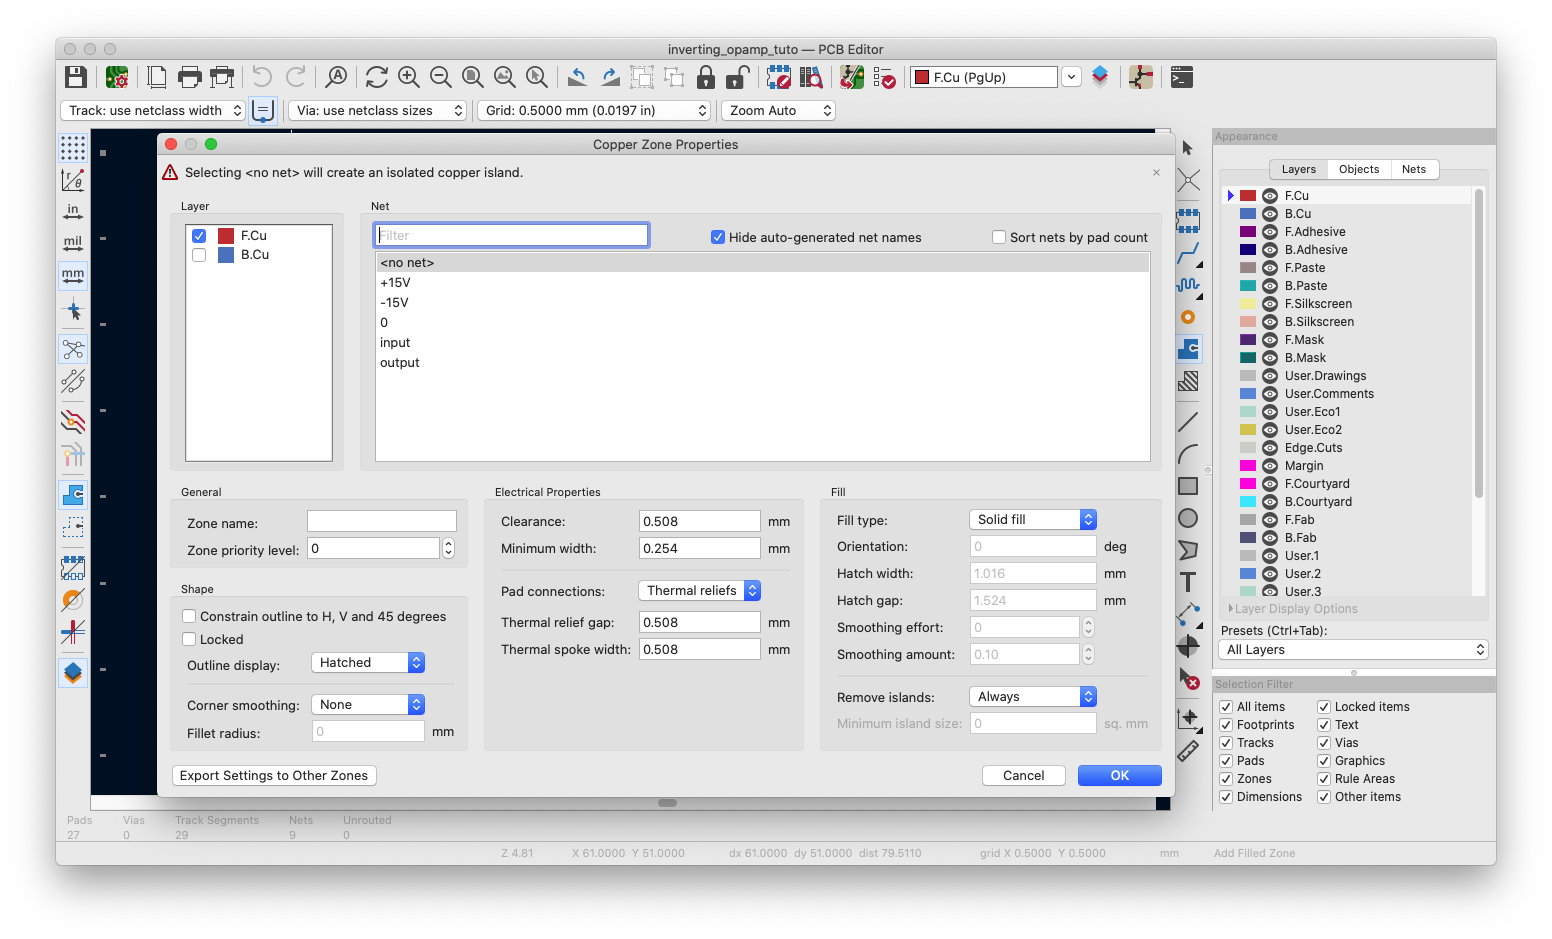Select the input net
This screenshot has width=1552, height=939.
762,343
